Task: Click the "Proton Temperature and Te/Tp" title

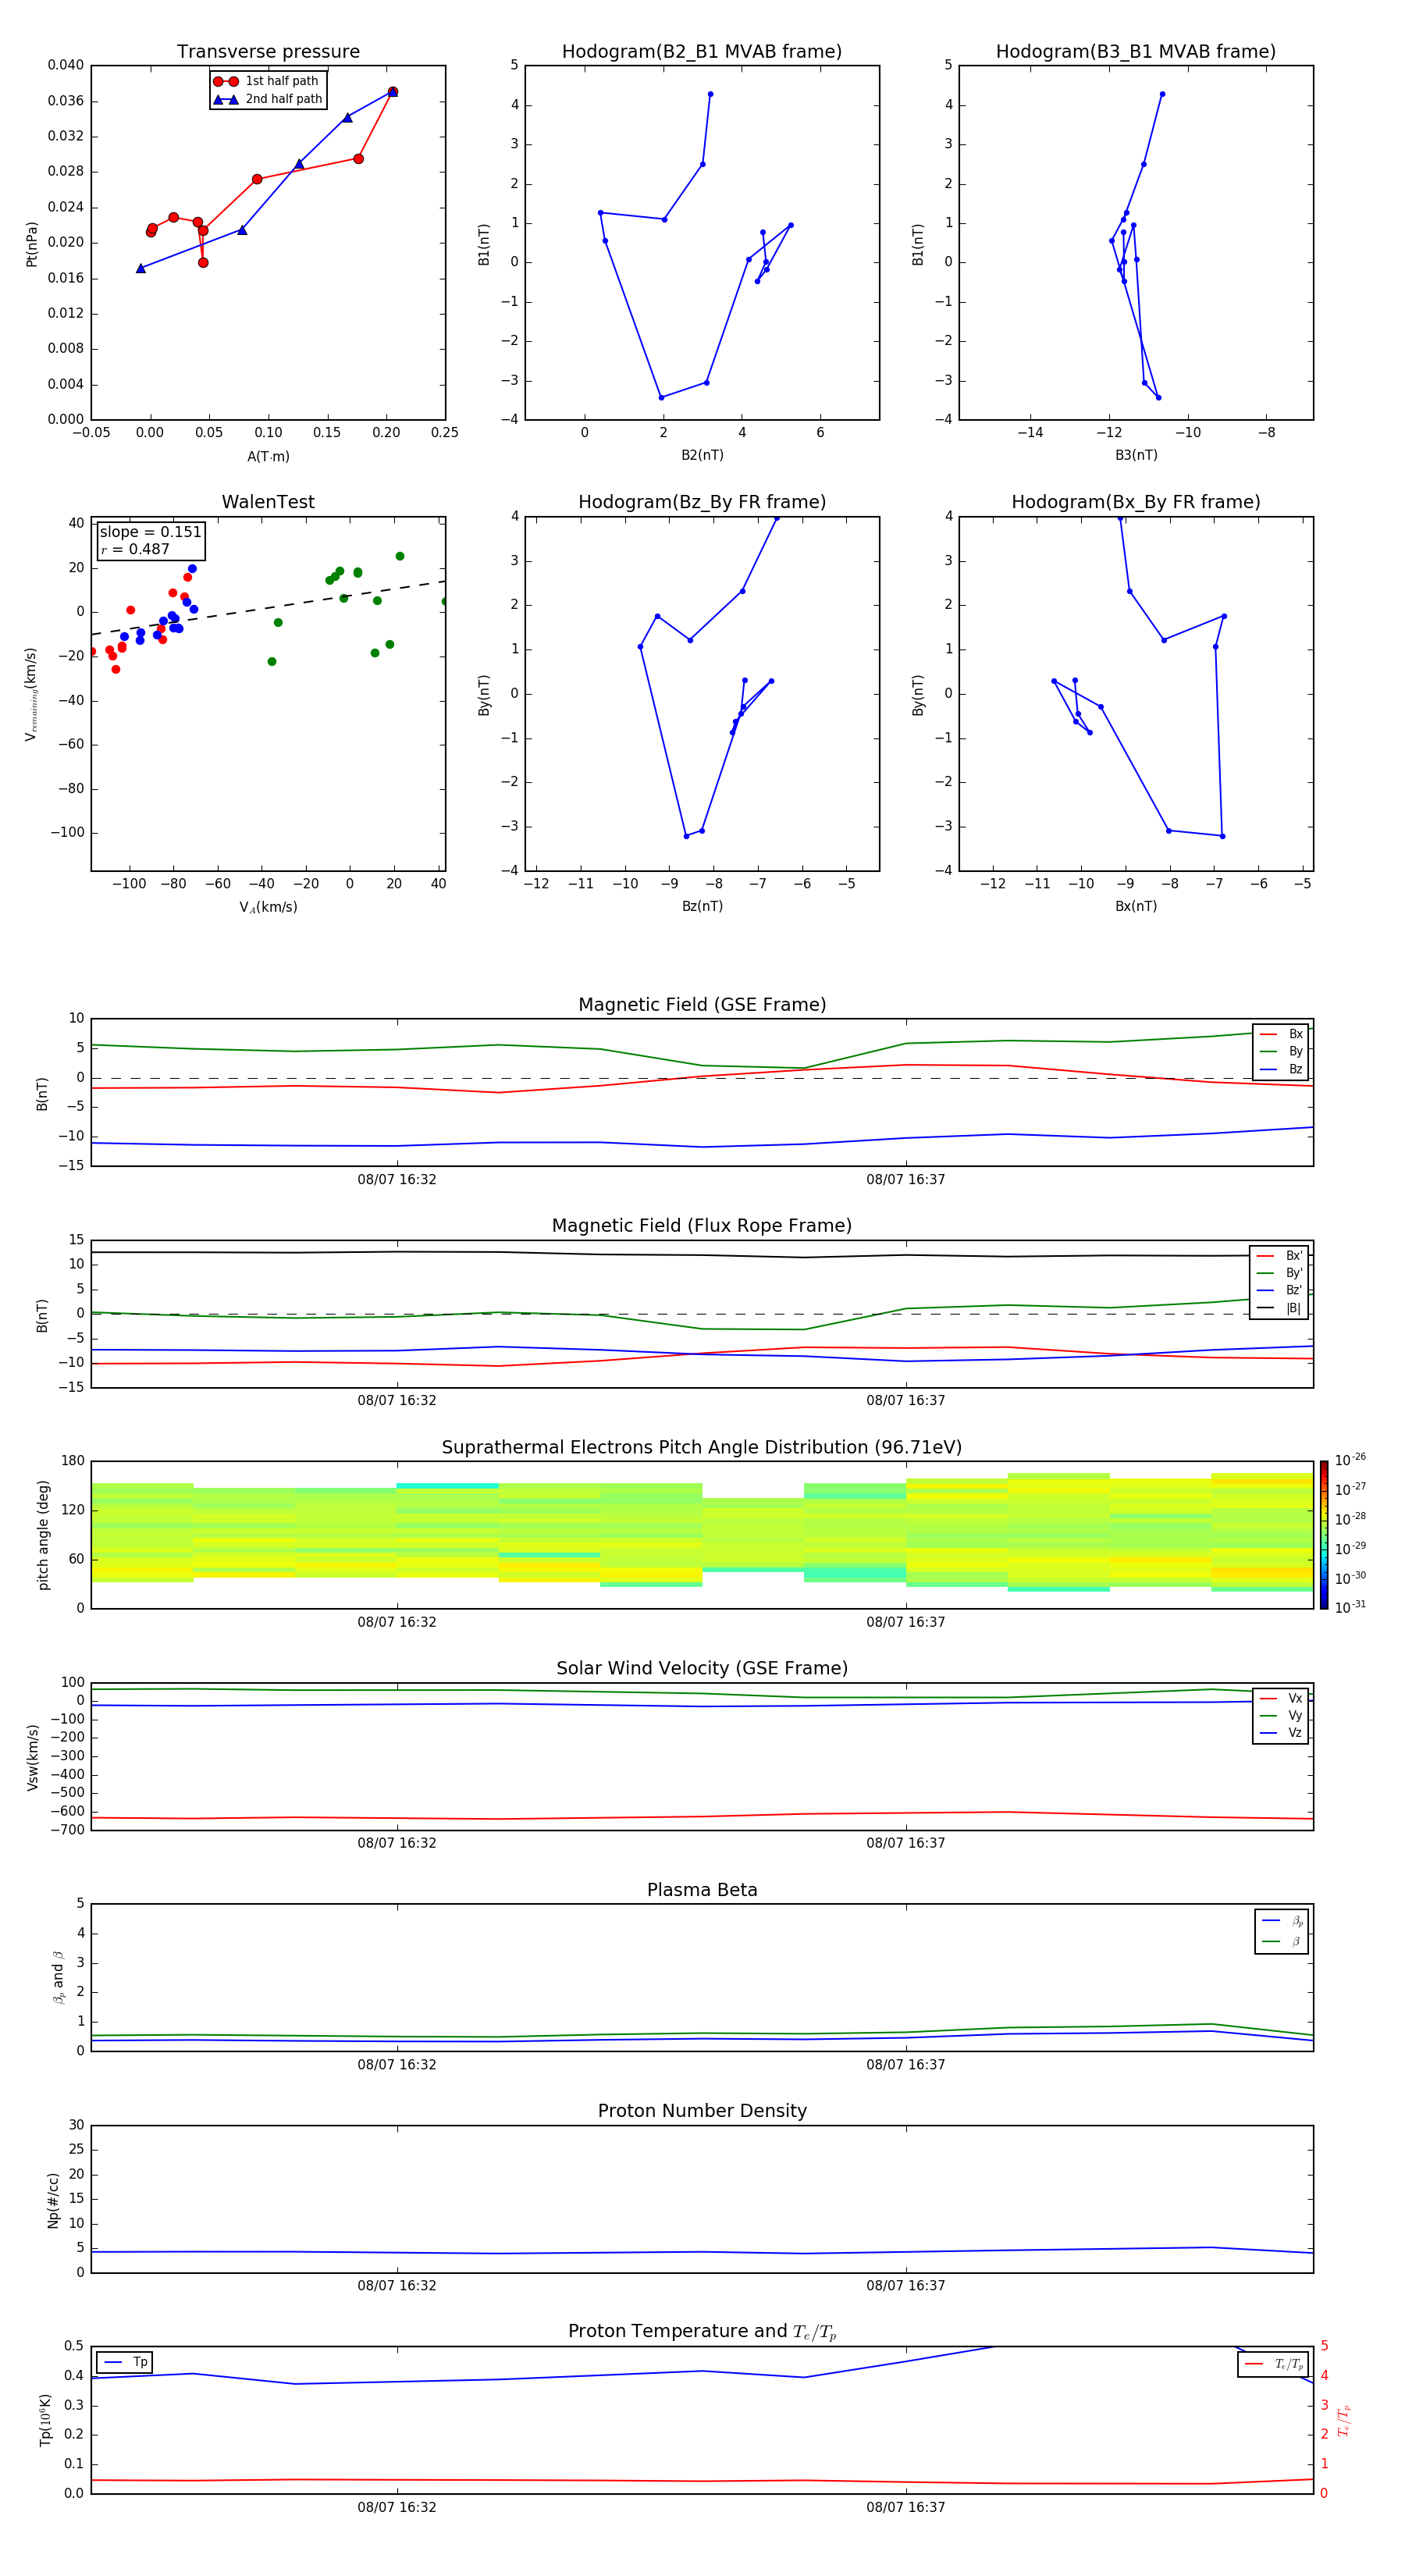Action: [702, 2332]
